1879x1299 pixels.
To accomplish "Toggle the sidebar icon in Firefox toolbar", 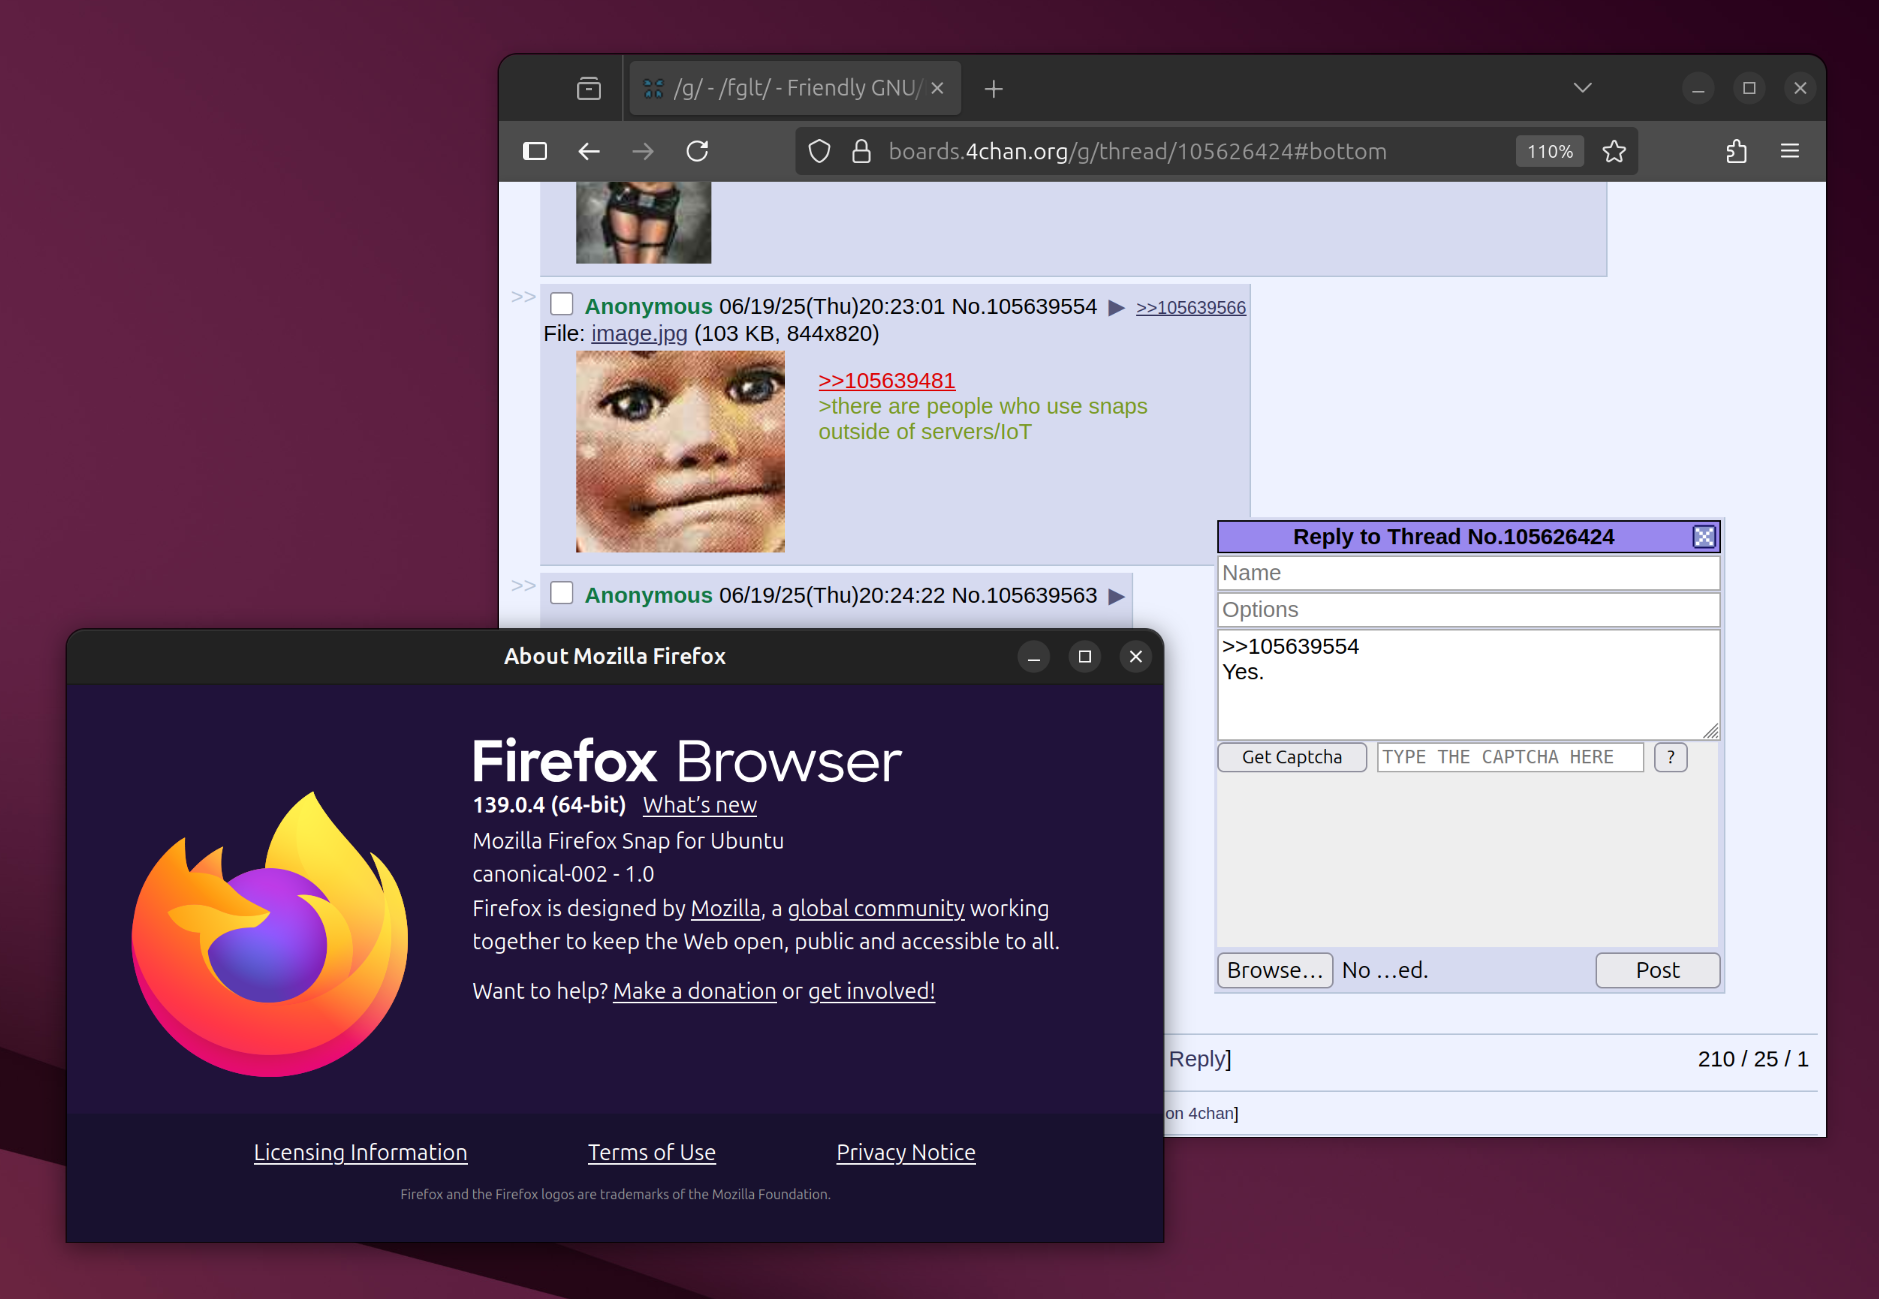I will [535, 151].
